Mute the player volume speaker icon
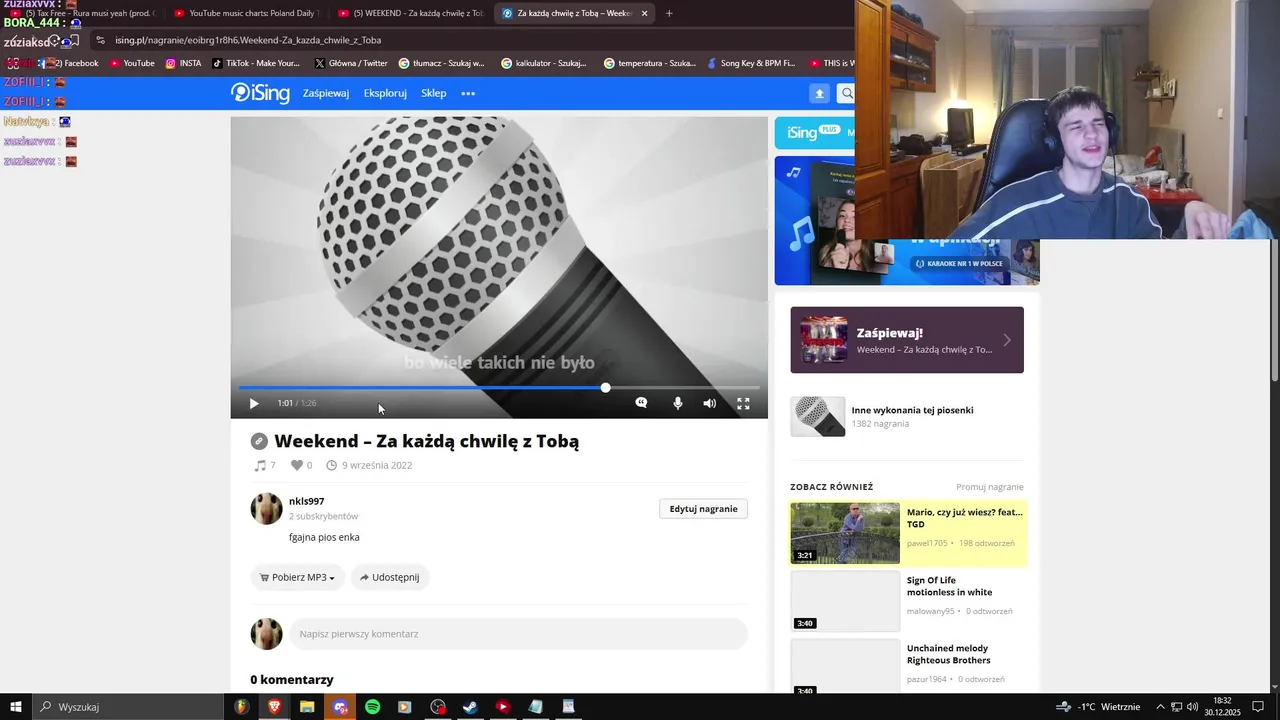Screen dimensions: 1280x720 (x=709, y=403)
